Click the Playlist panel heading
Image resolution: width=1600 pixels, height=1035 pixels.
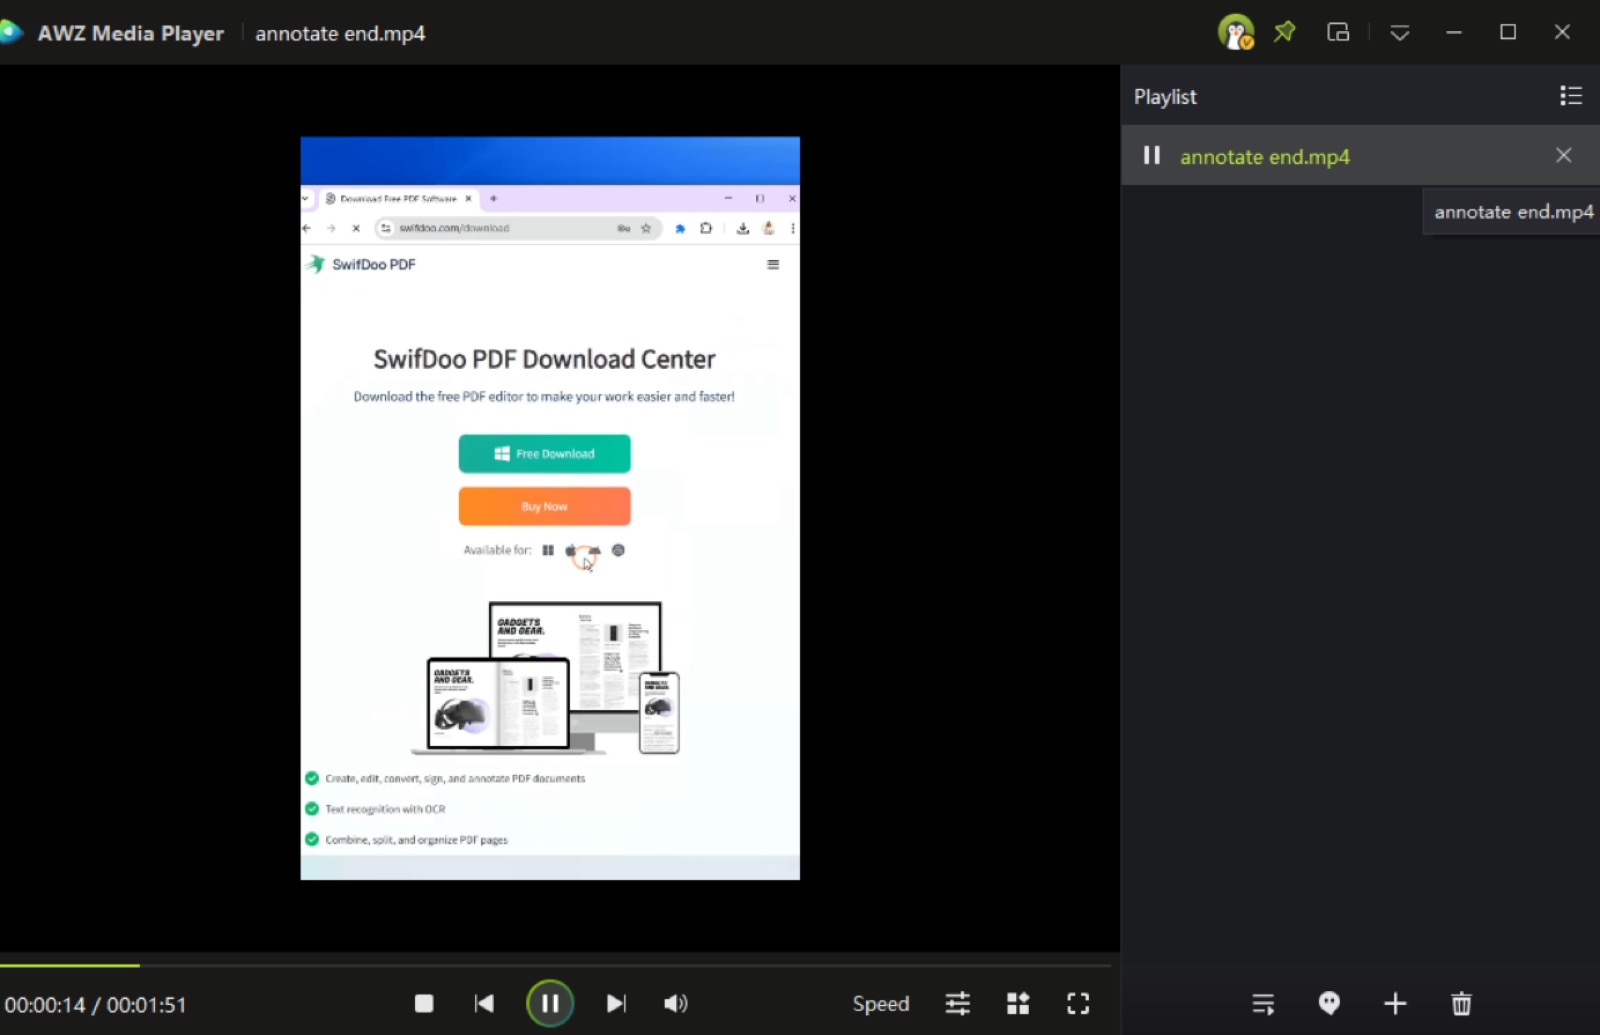(1165, 96)
